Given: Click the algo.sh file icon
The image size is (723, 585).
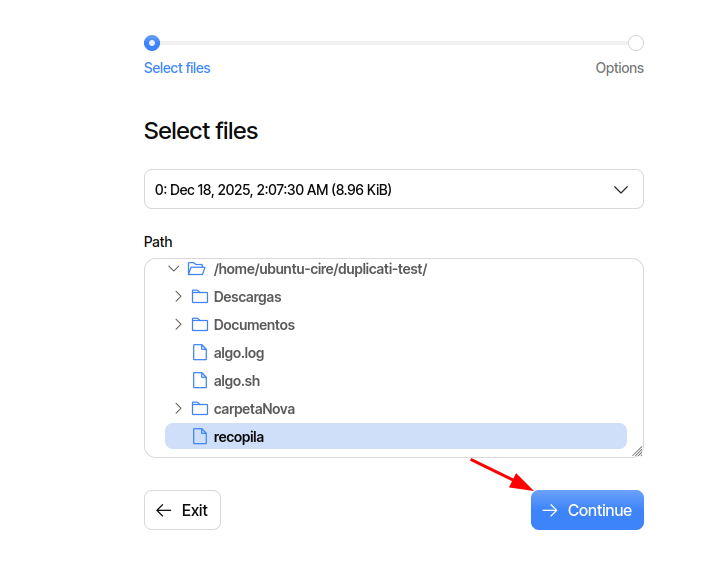Looking at the screenshot, I should pyautogui.click(x=200, y=381).
